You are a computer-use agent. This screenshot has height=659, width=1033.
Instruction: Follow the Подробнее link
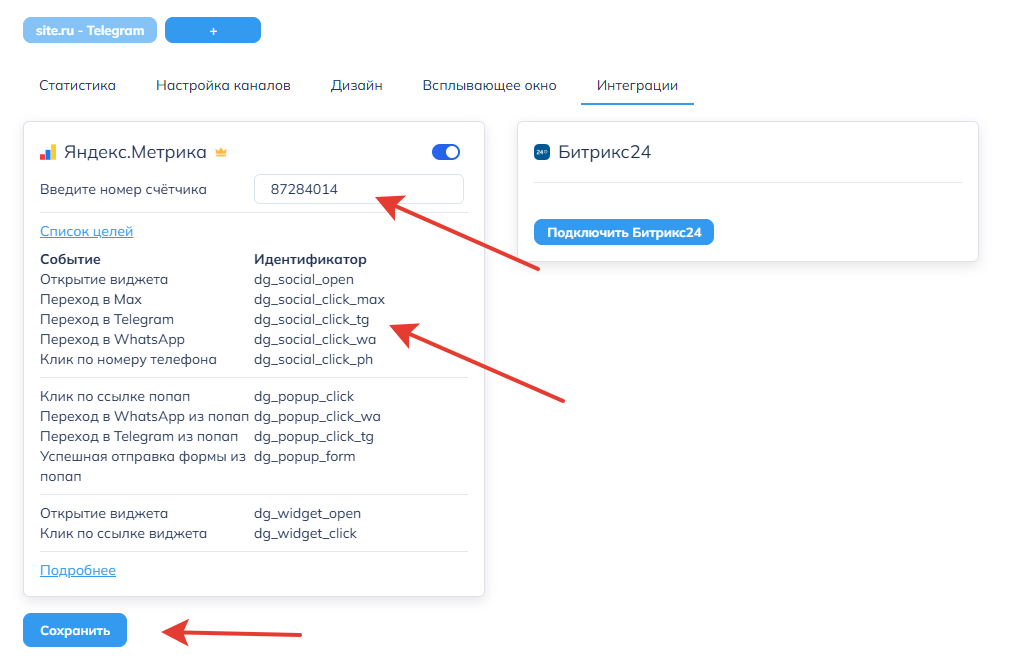click(x=78, y=571)
